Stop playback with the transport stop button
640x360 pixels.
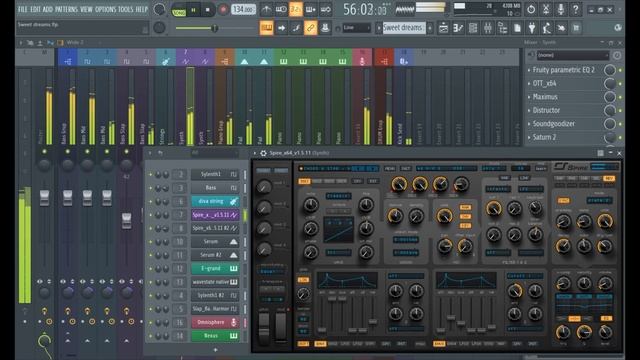click(x=208, y=9)
